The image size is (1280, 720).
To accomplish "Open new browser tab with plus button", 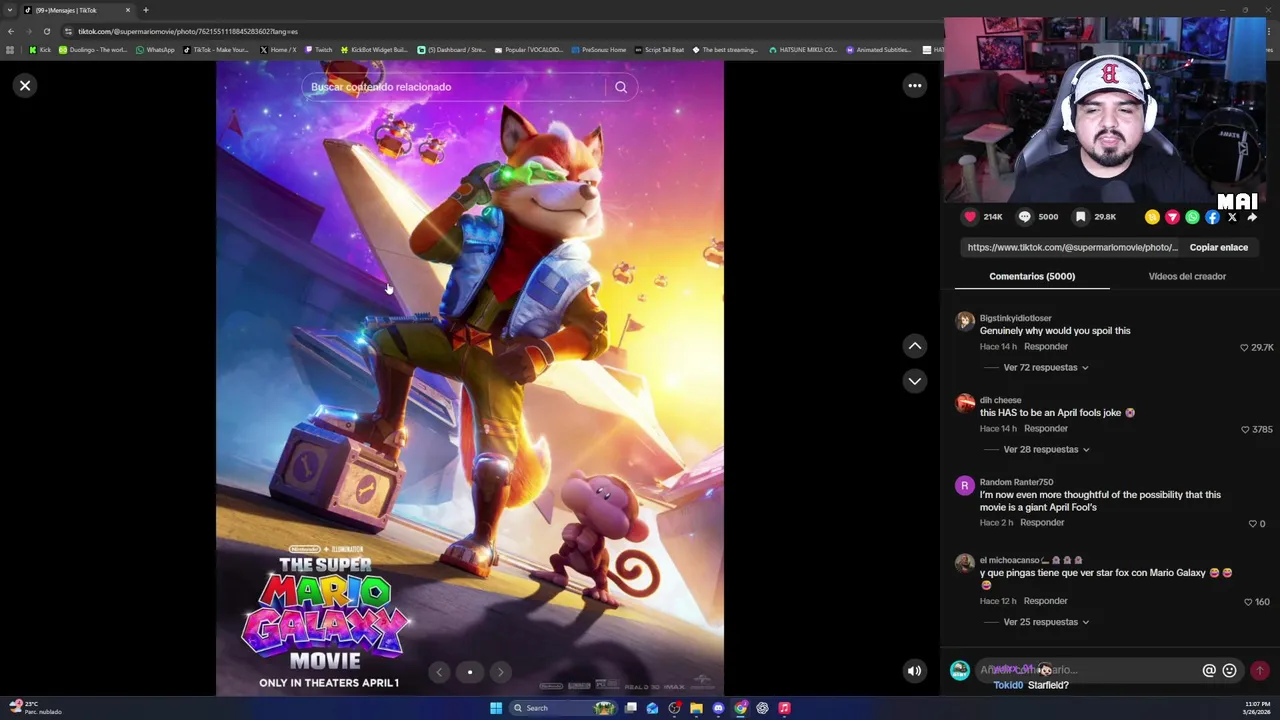I will tap(145, 10).
